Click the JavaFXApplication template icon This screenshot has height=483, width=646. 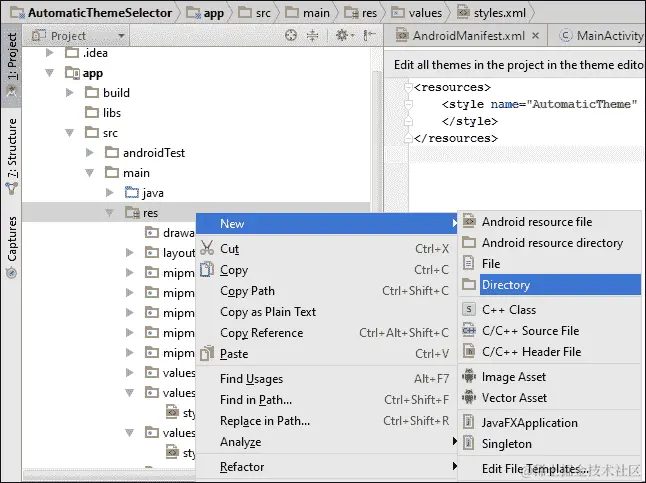coord(468,422)
